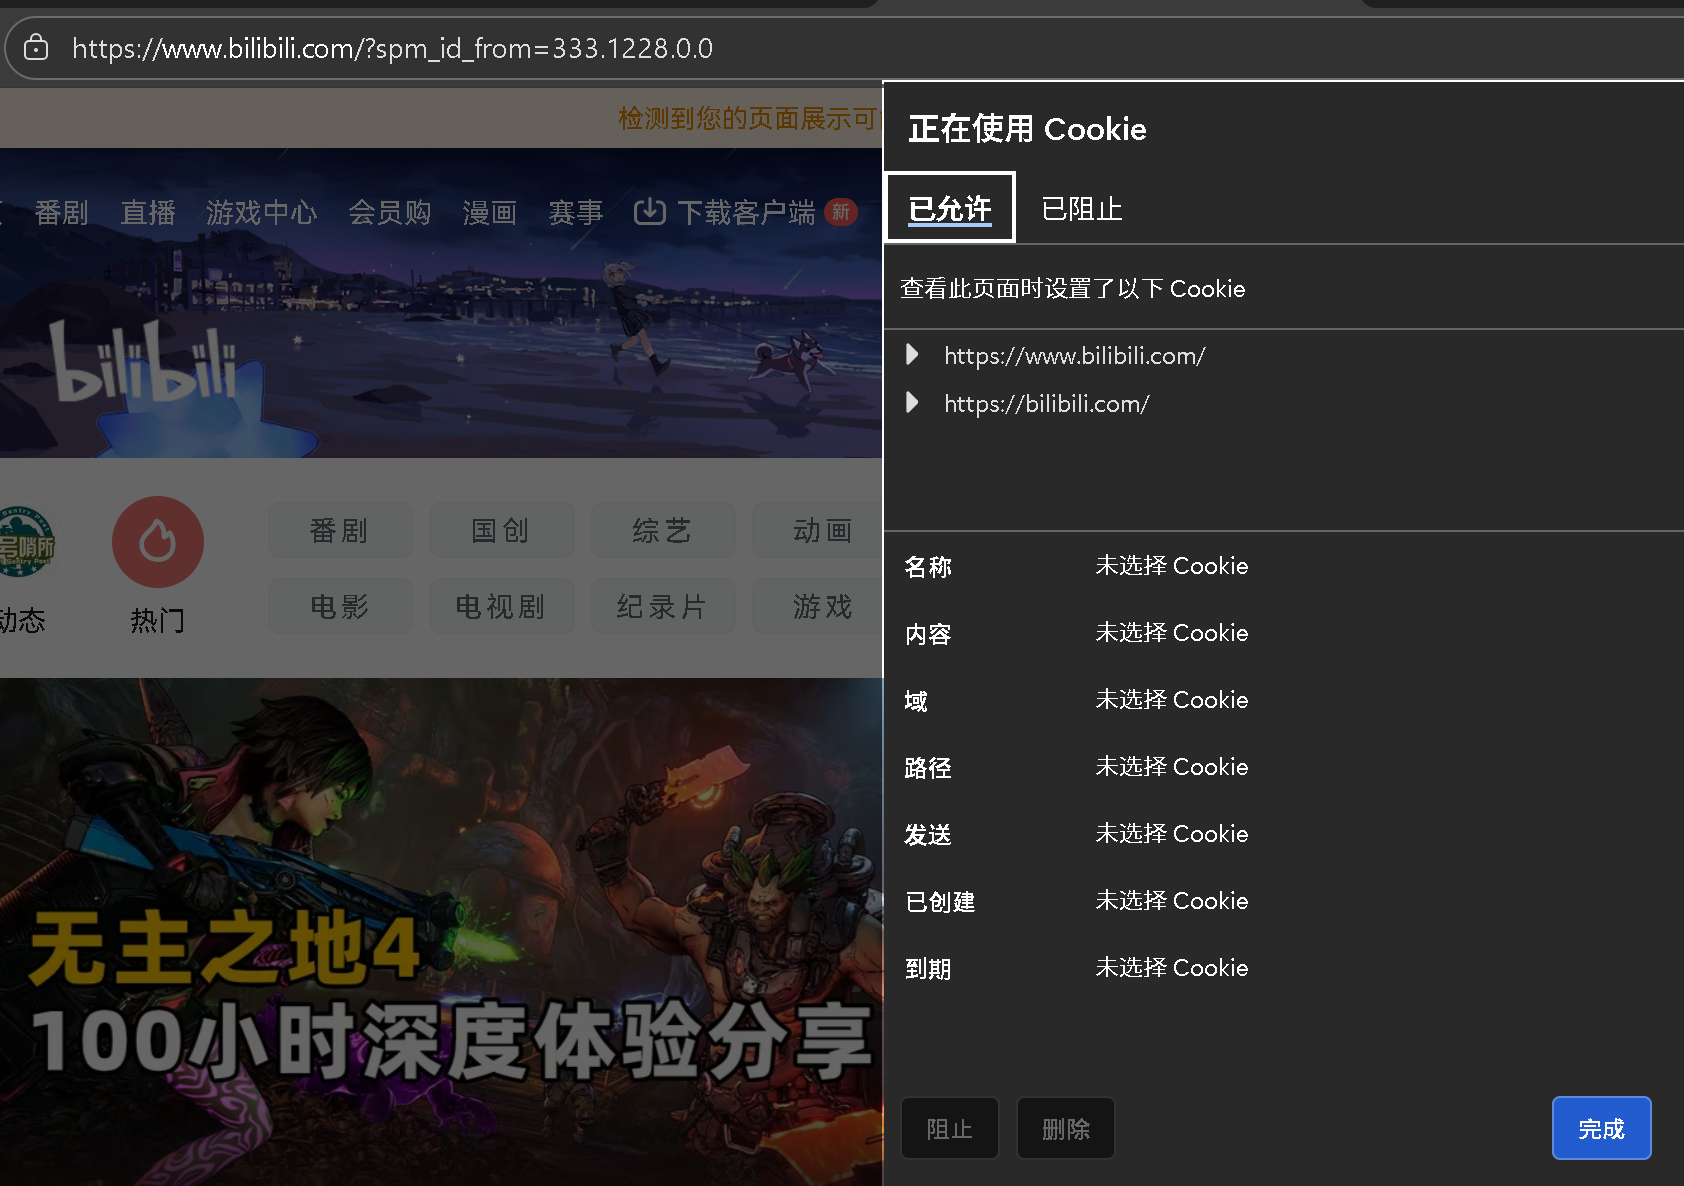The height and width of the screenshot is (1186, 1684).
Task: Open the 会员购 navigation link
Action: point(390,212)
